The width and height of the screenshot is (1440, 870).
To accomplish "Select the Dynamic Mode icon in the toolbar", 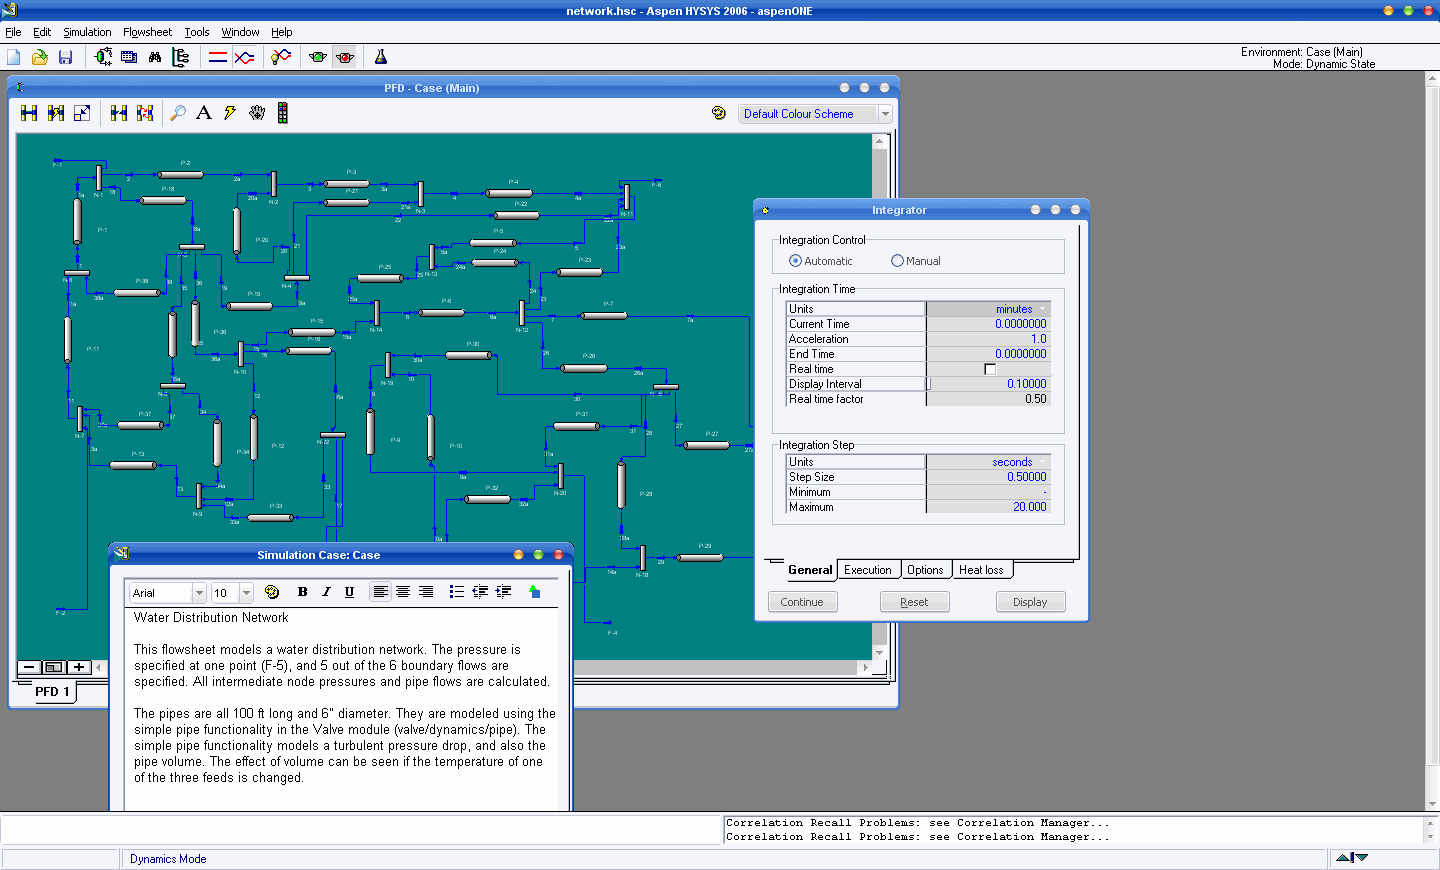I will (244, 57).
